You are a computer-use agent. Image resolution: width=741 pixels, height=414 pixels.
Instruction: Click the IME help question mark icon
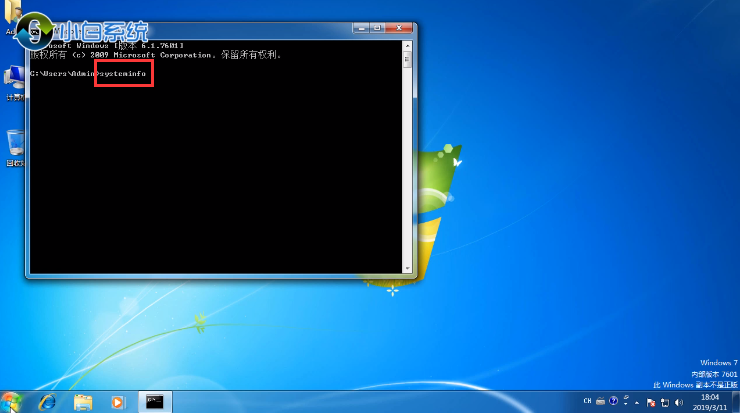[613, 402]
